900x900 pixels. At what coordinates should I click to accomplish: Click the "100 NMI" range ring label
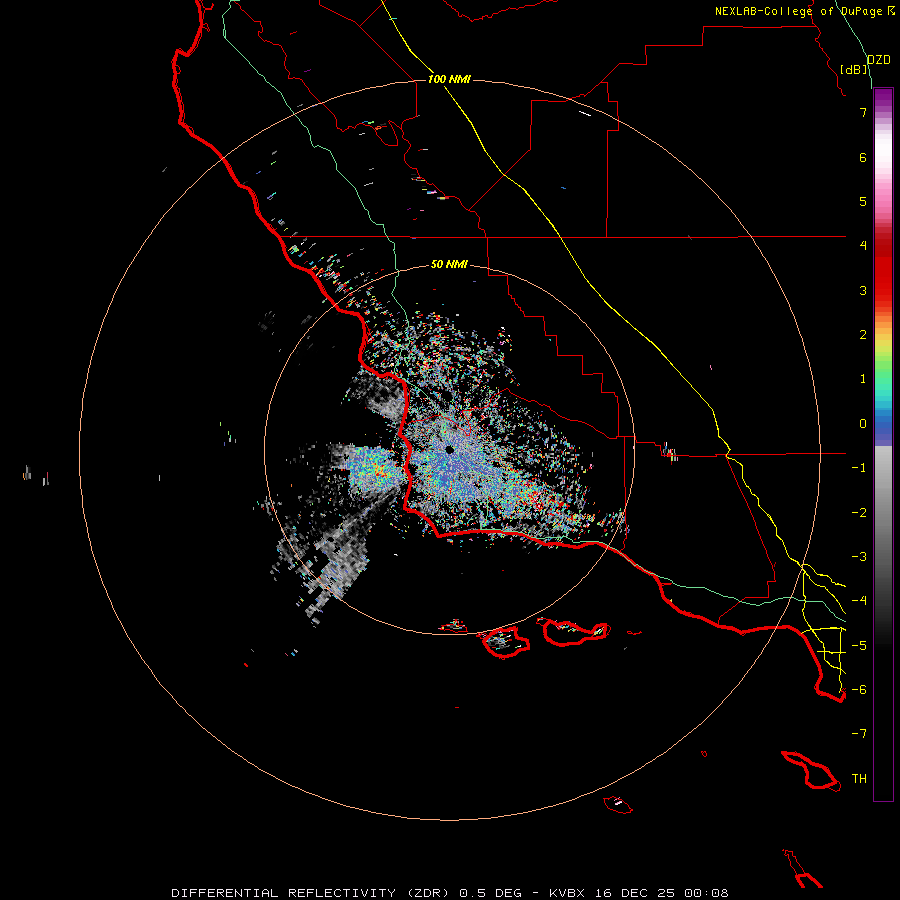pos(449,79)
